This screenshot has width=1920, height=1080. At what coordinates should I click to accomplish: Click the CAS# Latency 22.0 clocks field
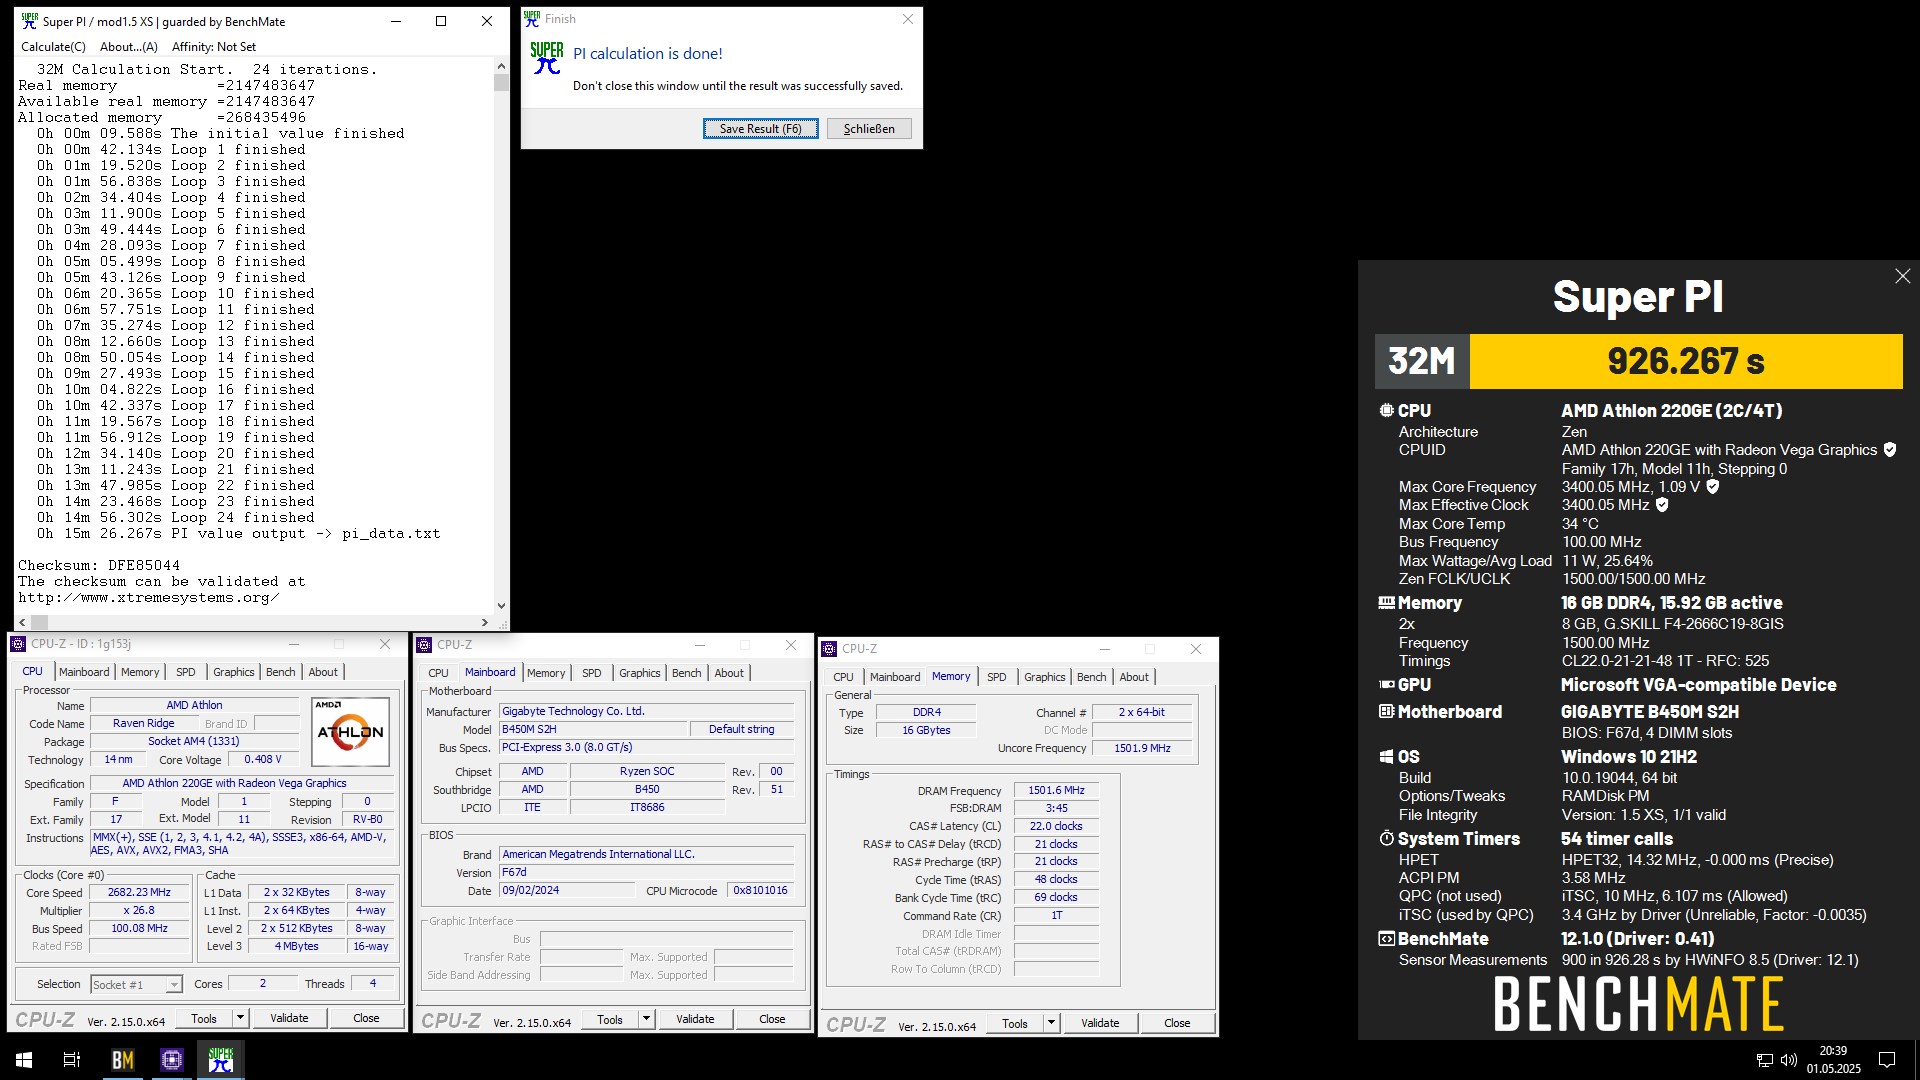point(1056,826)
